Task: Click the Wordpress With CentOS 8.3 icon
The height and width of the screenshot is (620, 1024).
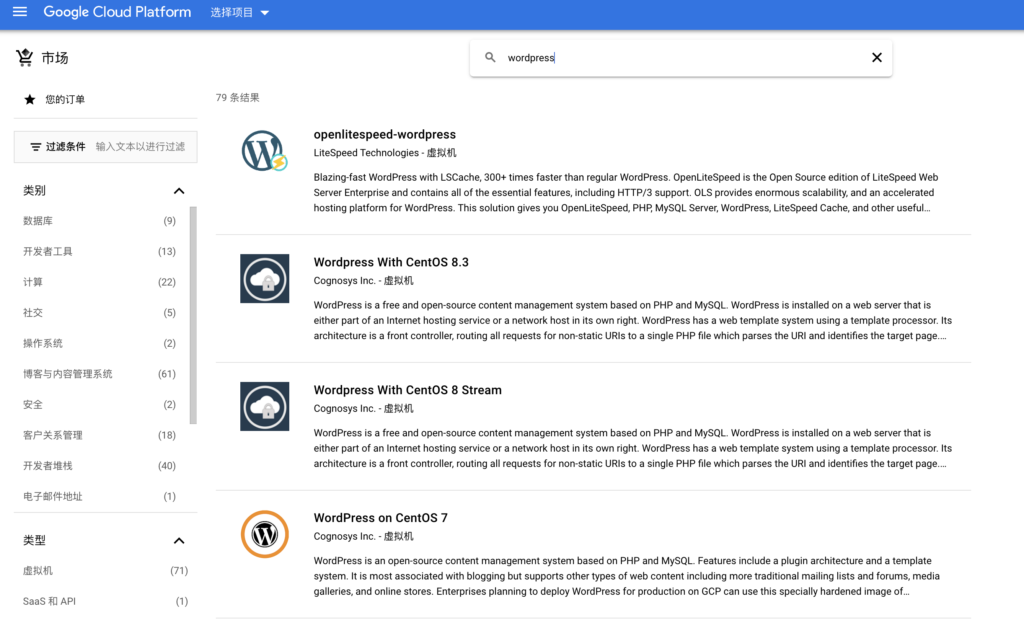Action: click(x=264, y=278)
